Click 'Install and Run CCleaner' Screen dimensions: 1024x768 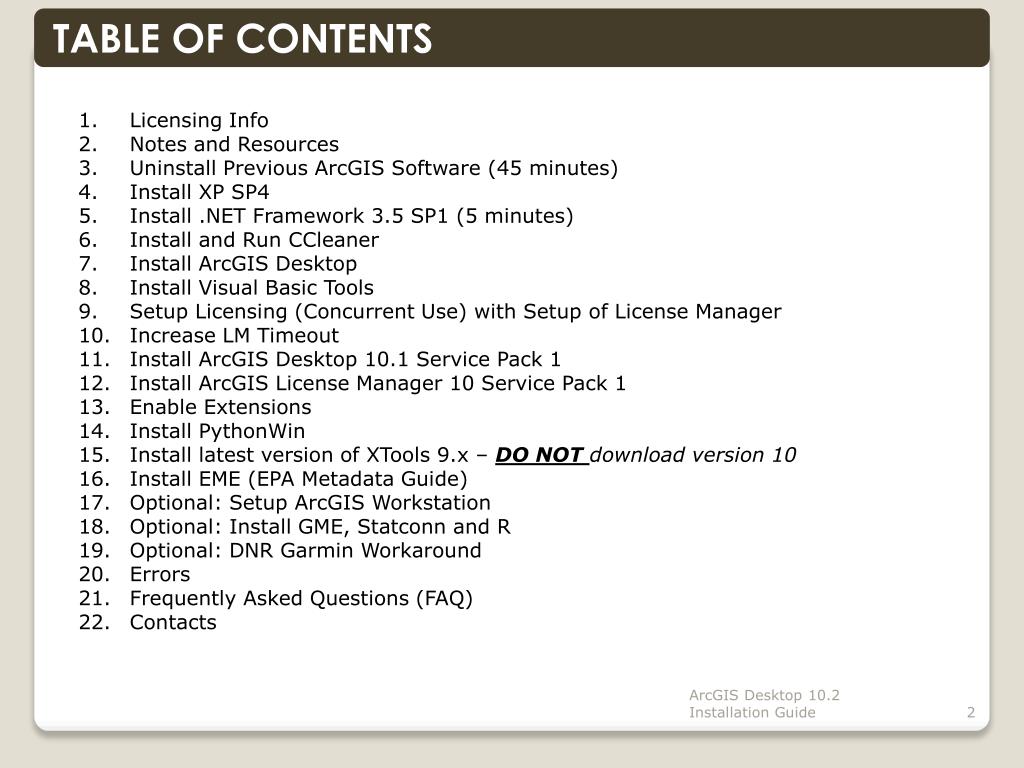(254, 240)
